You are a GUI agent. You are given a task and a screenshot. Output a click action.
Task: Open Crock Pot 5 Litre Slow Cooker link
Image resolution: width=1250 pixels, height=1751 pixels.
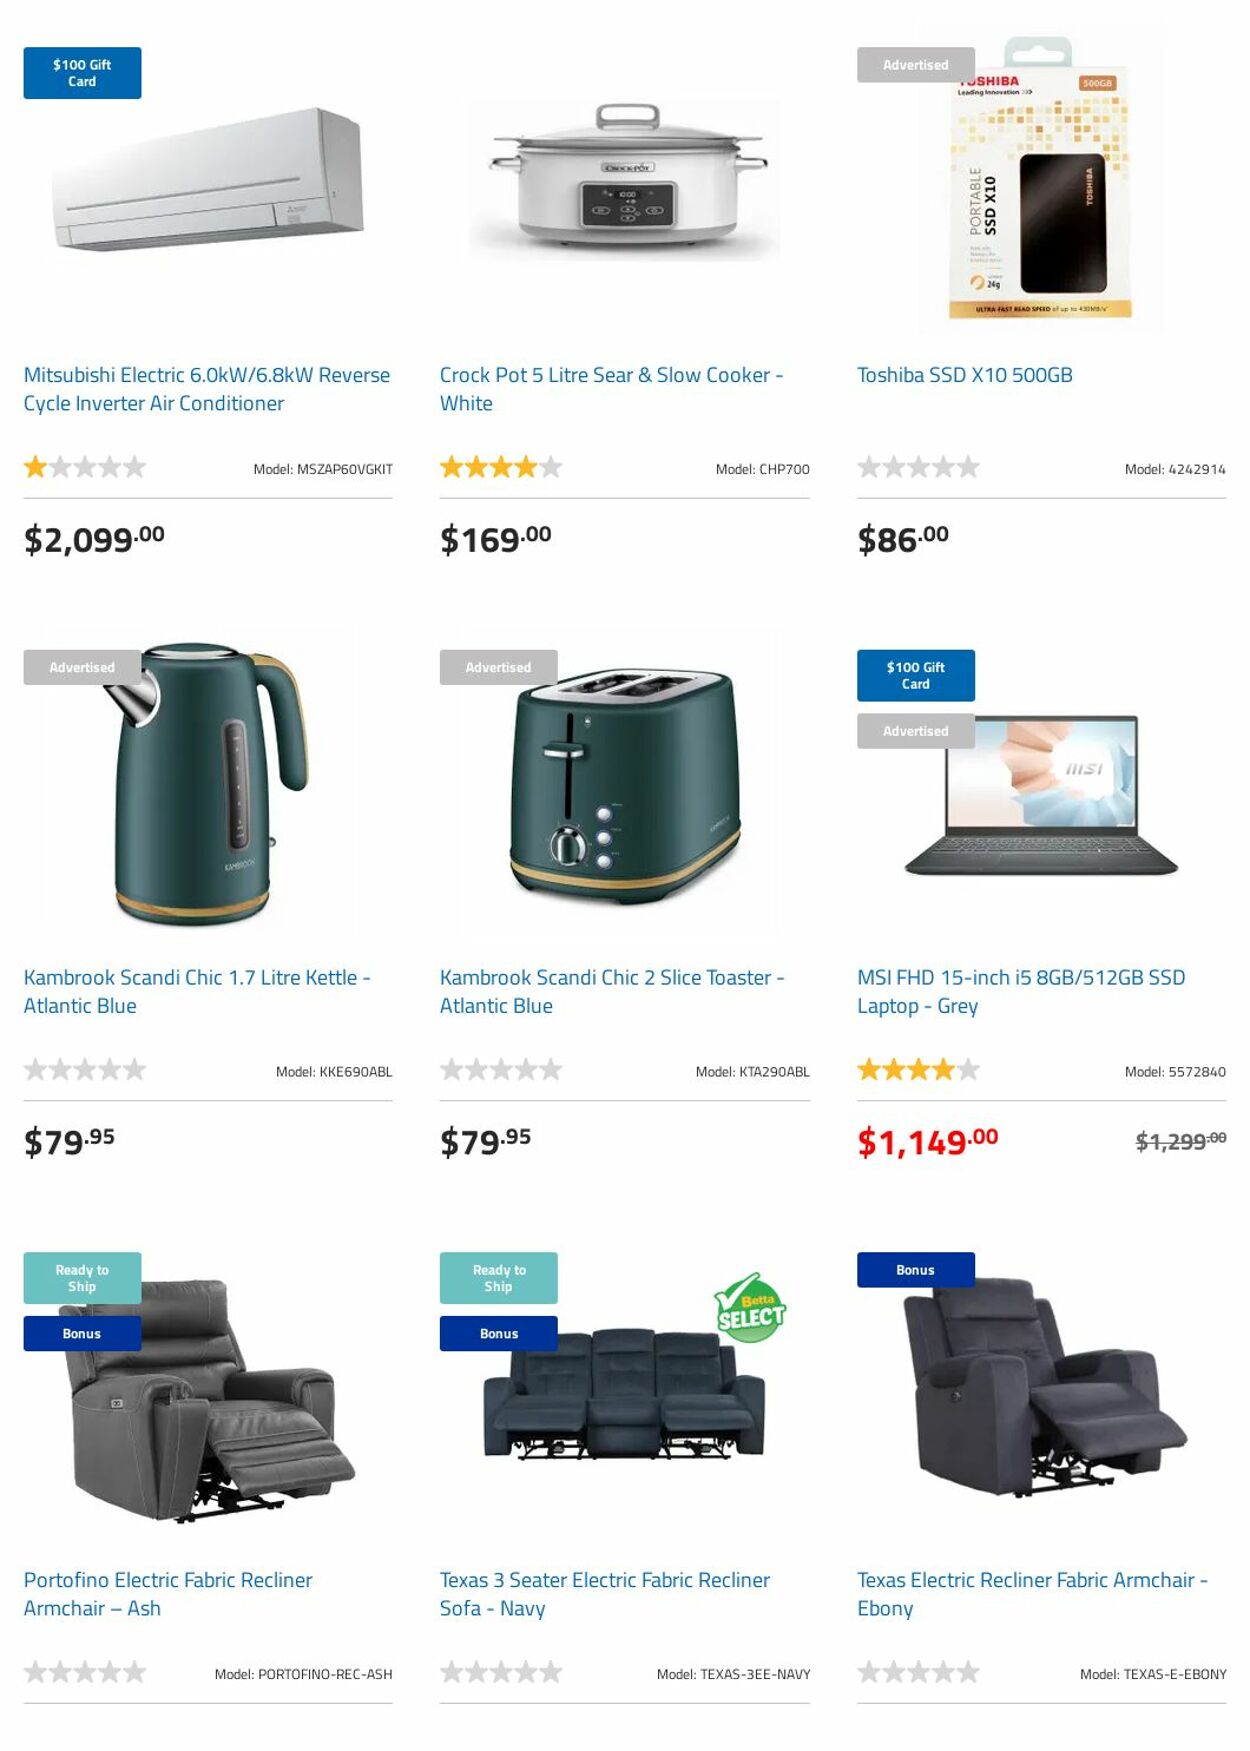(611, 389)
